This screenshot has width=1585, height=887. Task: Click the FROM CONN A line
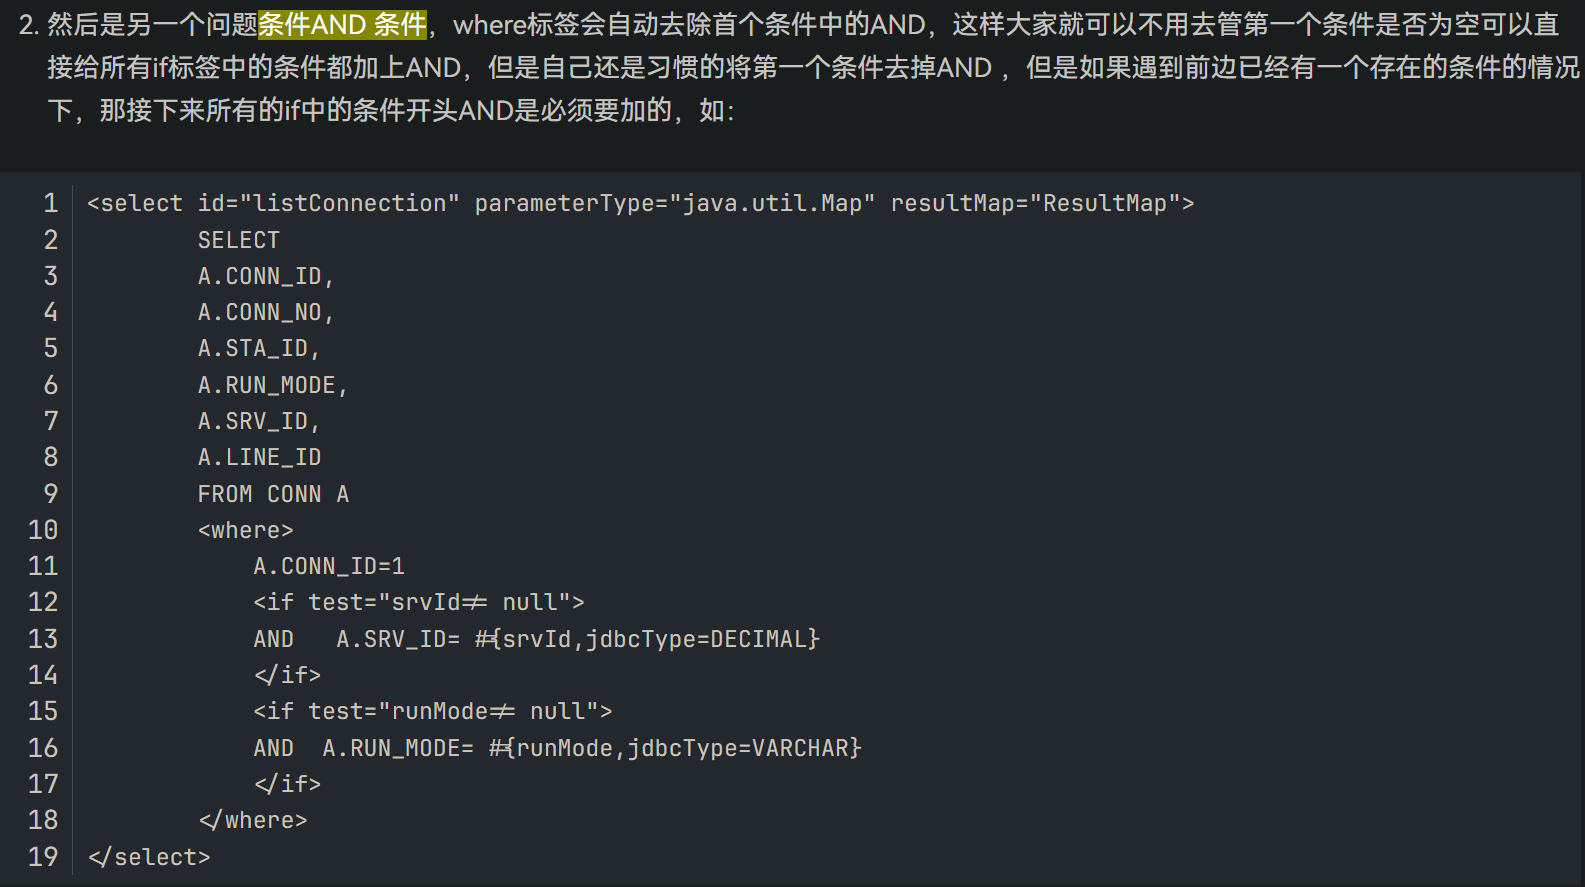pos(273,494)
